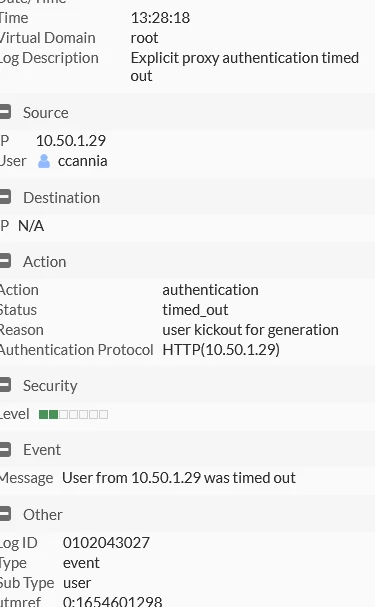Click the Reason field label
This screenshot has width=375, height=607.
[21, 330]
